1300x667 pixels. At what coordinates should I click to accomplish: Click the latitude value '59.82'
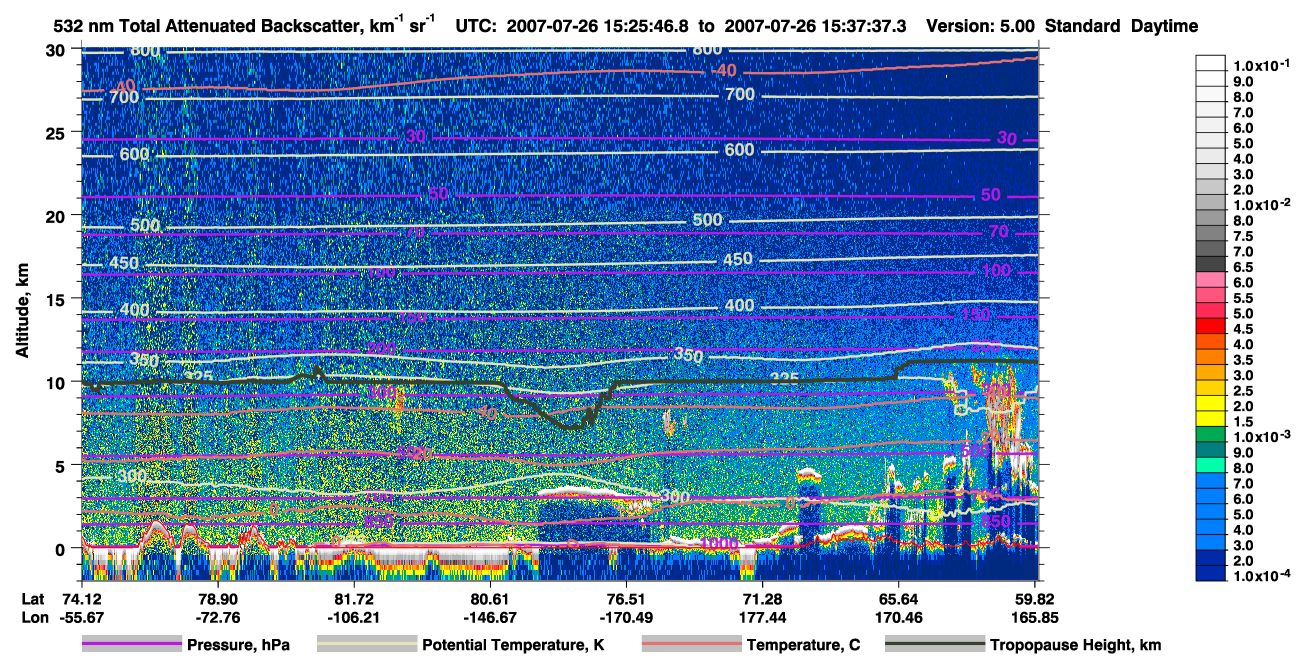coord(1034,599)
